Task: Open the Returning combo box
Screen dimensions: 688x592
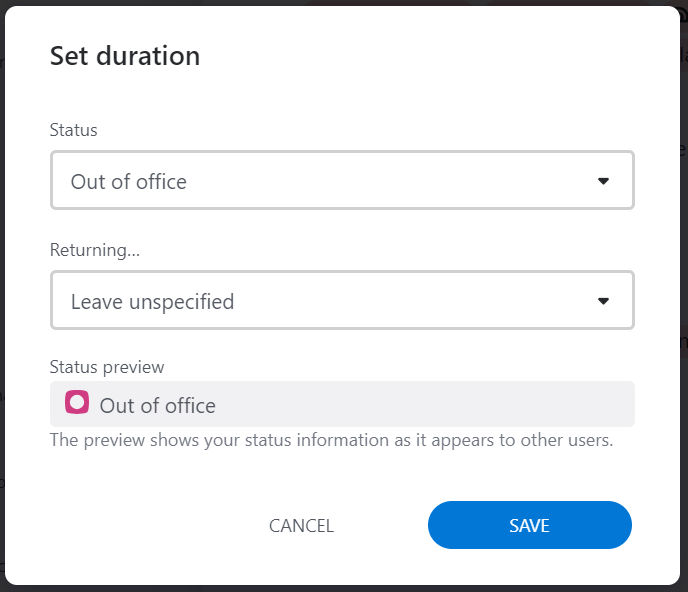Action: [x=342, y=300]
